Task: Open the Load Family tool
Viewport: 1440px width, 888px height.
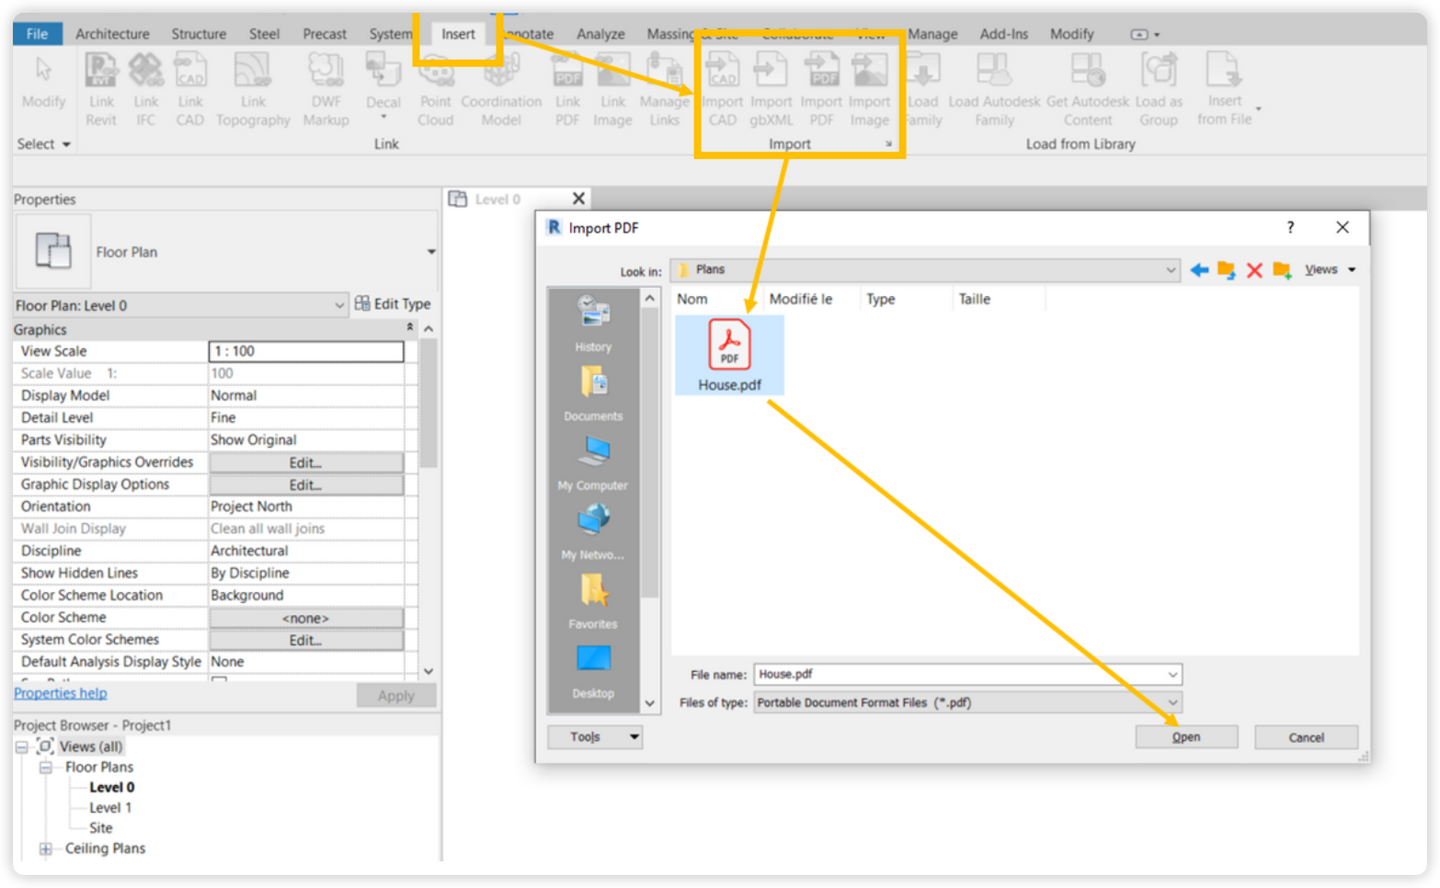Action: click(922, 90)
